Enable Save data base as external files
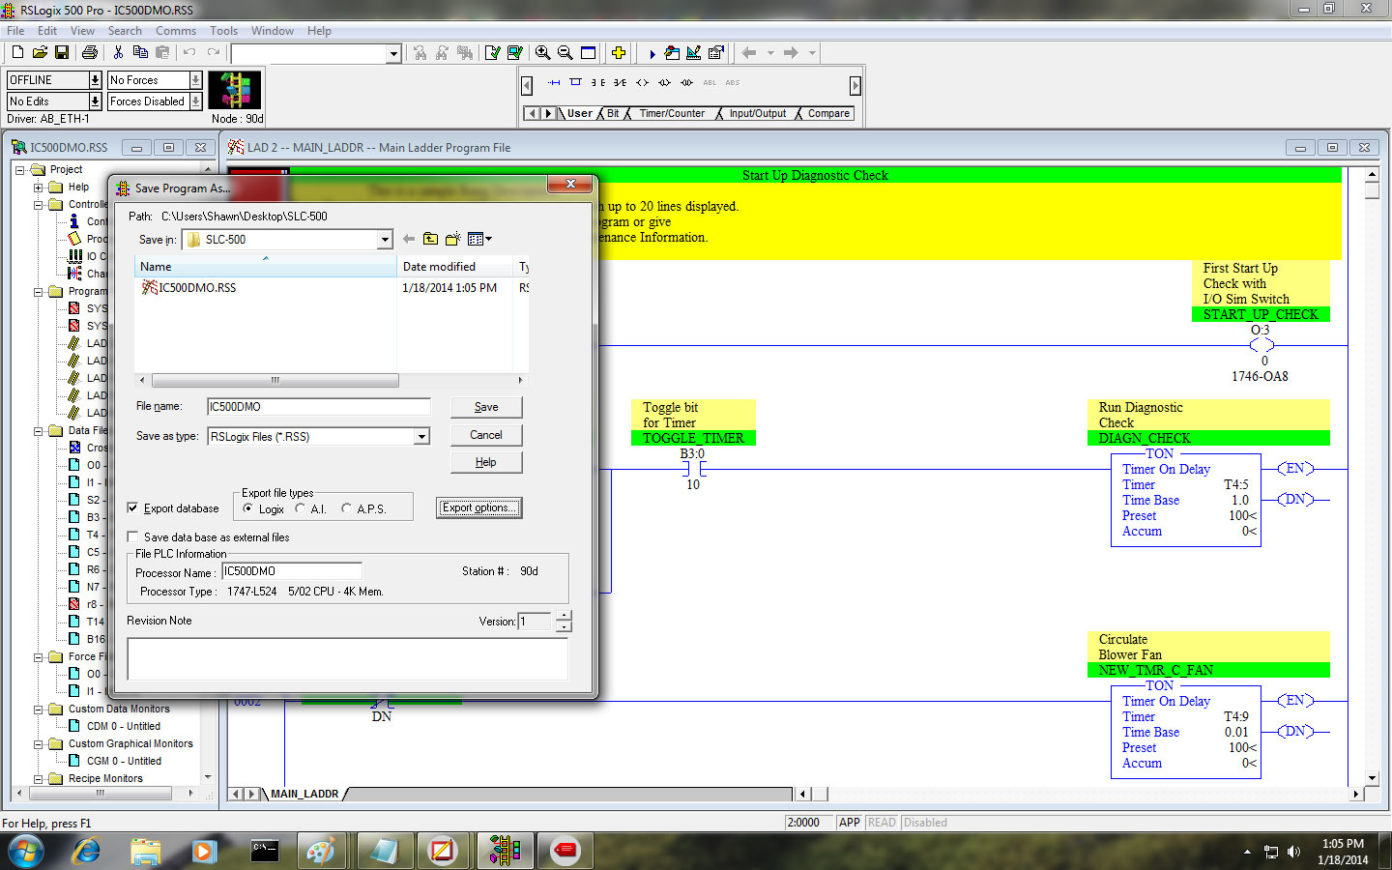Viewport: 1392px width, 870px height. click(x=132, y=537)
